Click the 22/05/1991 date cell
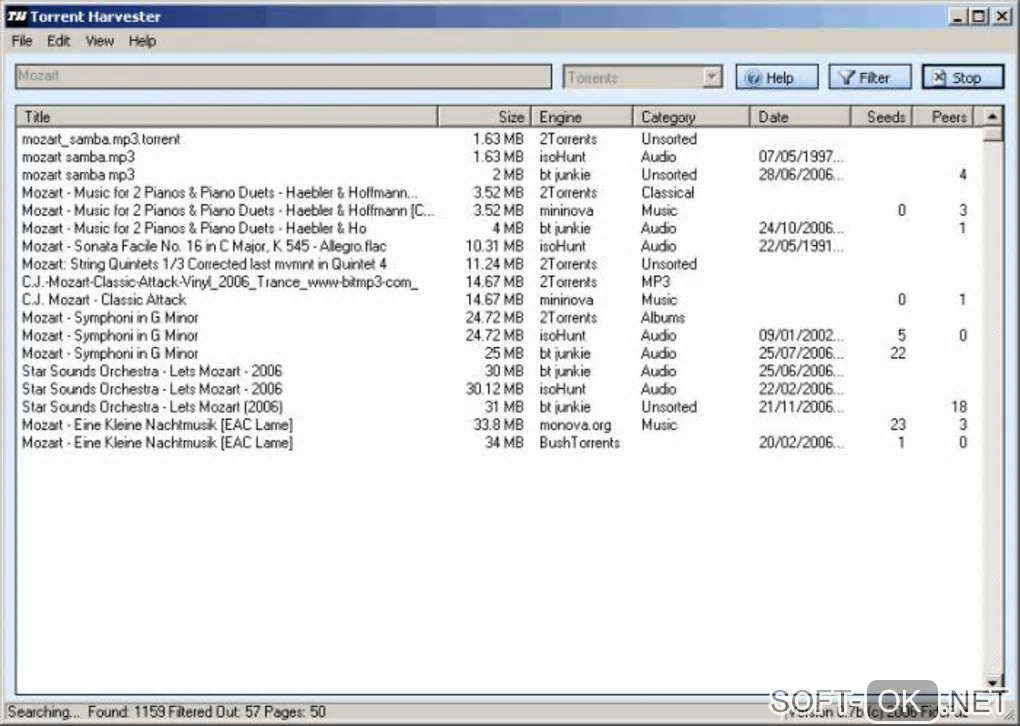The height and width of the screenshot is (726, 1020). point(801,246)
